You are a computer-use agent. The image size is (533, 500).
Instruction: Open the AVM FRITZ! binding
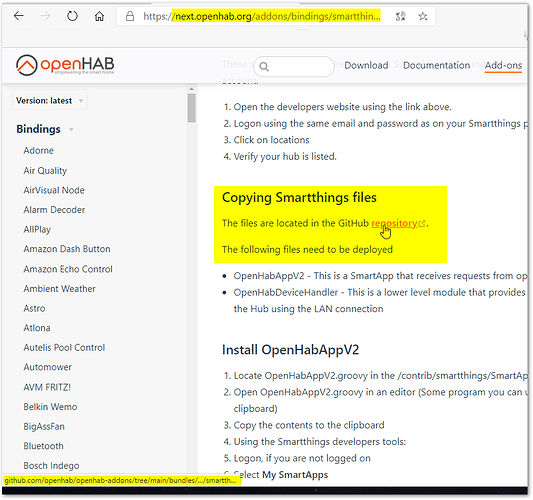click(47, 387)
